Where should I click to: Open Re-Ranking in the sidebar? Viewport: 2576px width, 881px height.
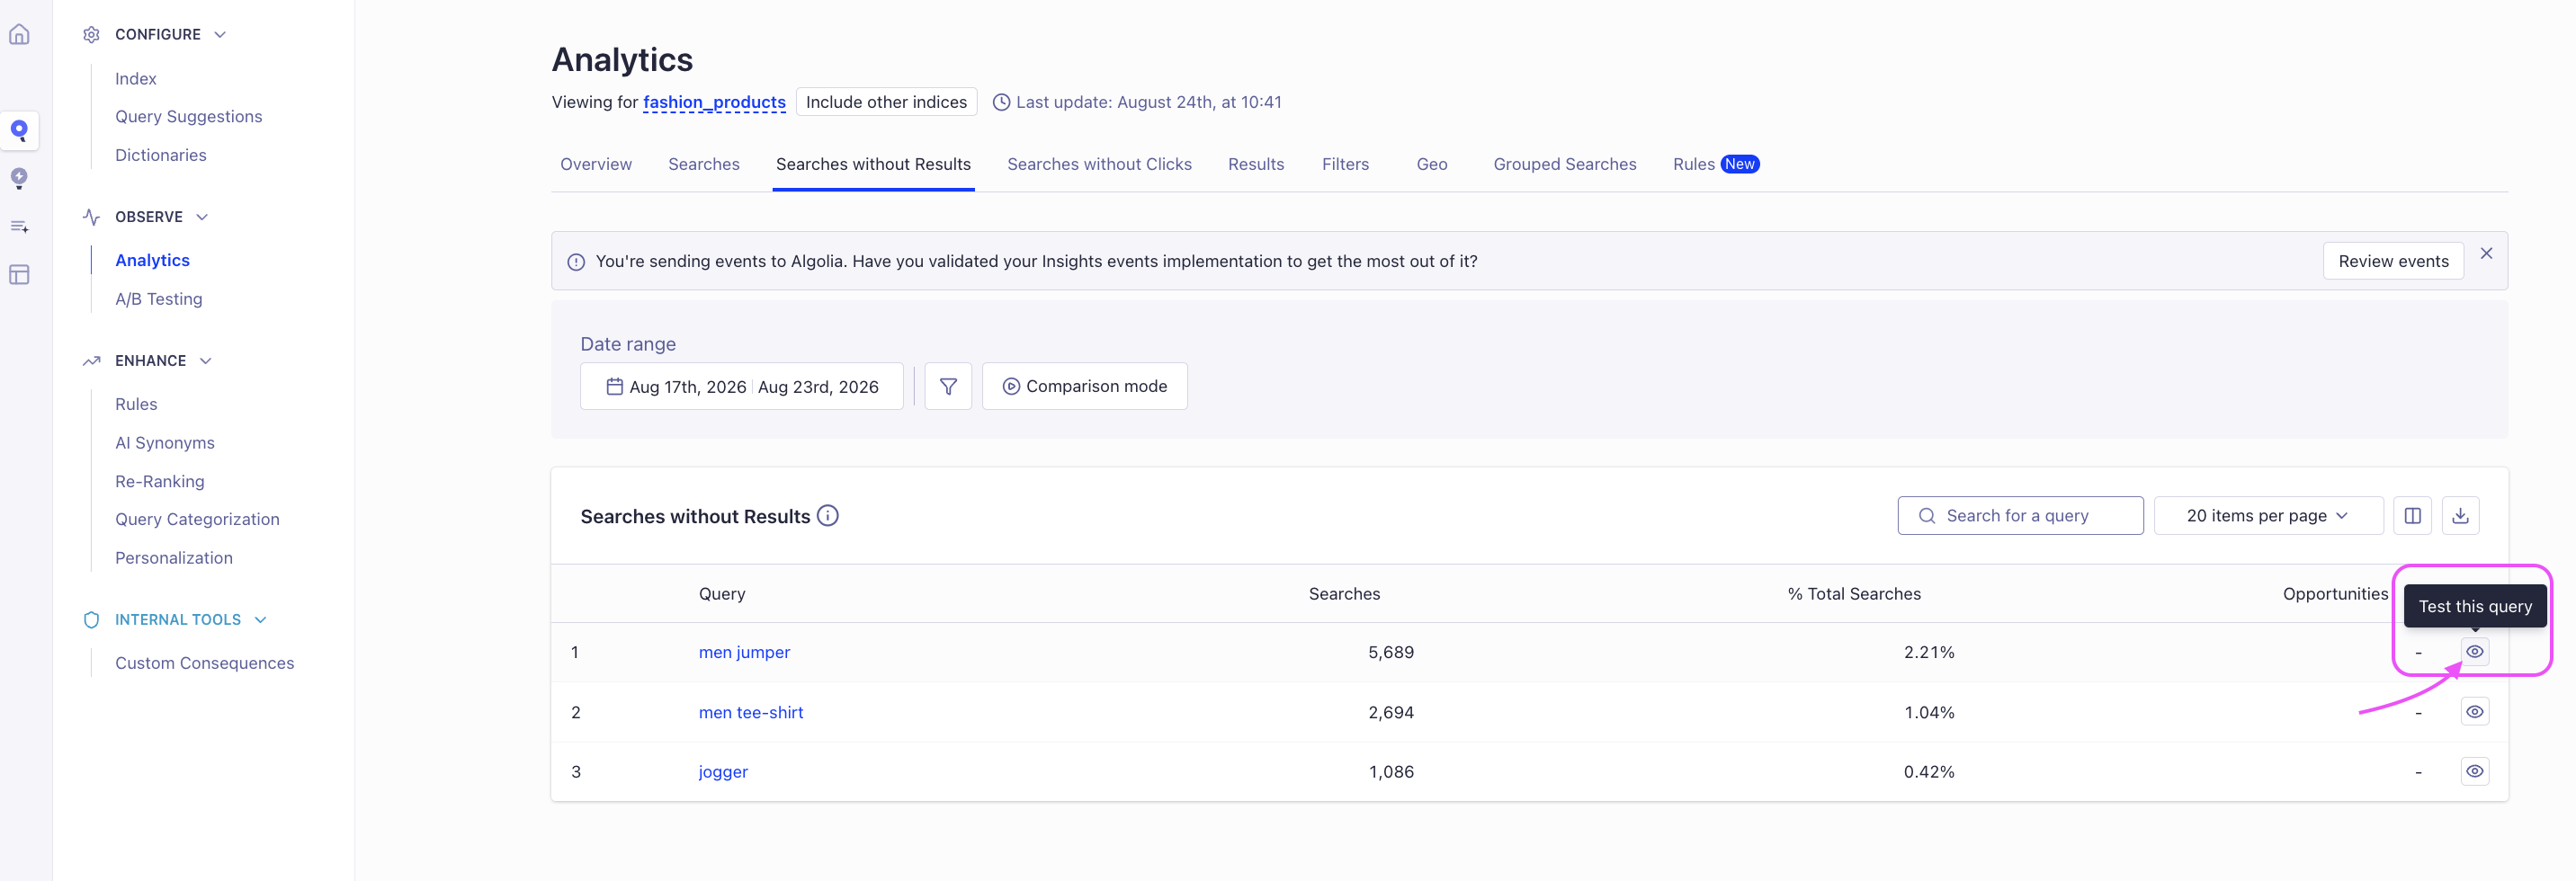[x=160, y=481]
